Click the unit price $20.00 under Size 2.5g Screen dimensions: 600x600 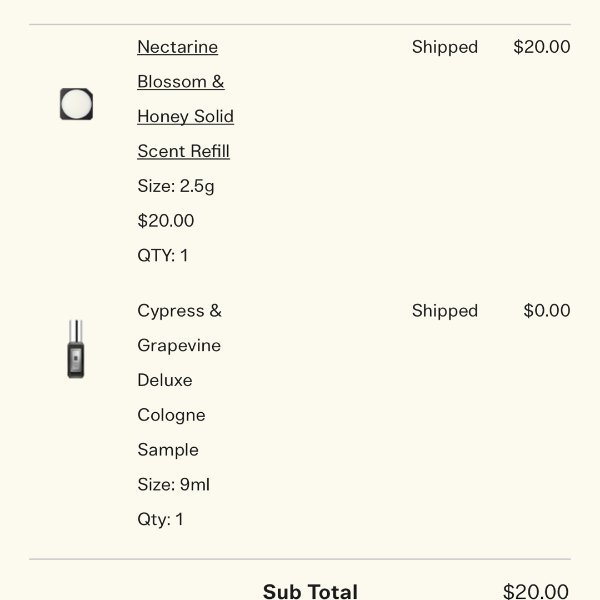pyautogui.click(x=166, y=221)
